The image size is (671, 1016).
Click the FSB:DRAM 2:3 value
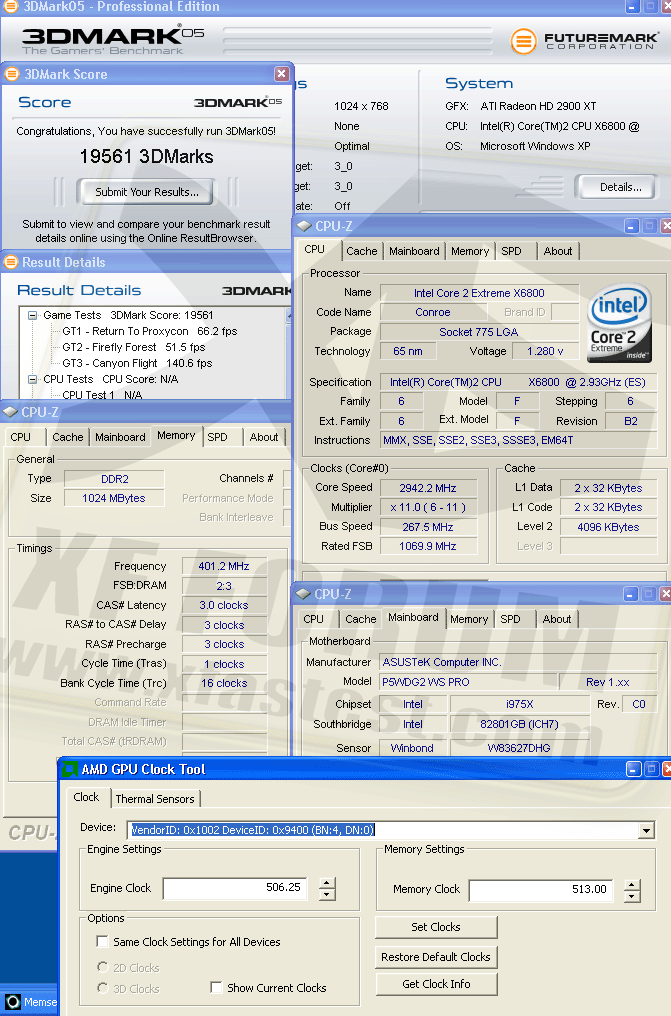point(224,586)
